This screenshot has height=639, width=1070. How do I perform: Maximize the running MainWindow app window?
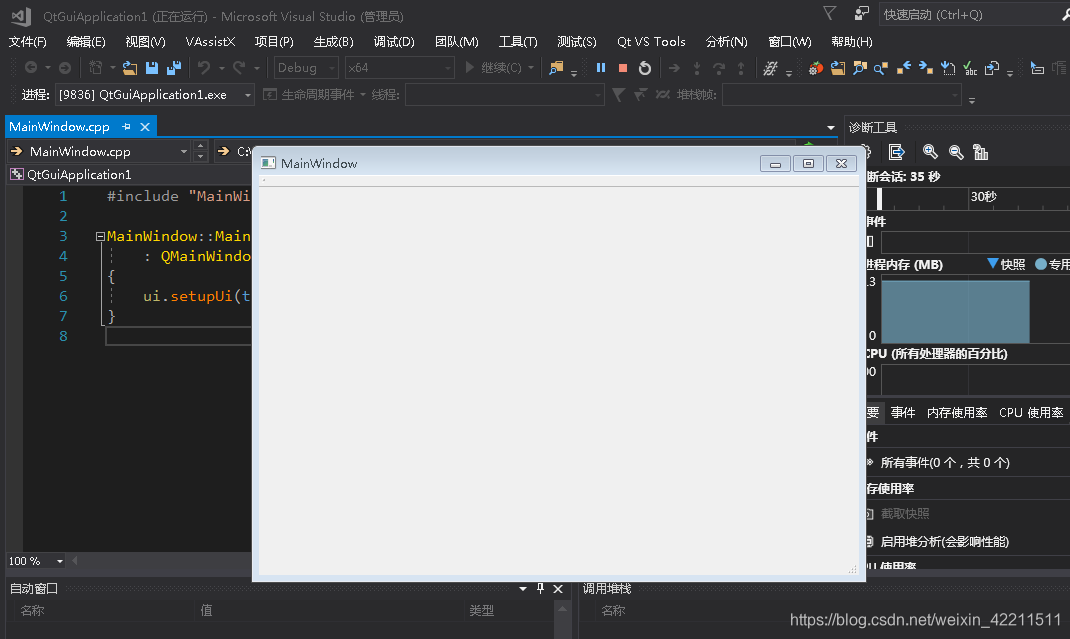(x=808, y=164)
